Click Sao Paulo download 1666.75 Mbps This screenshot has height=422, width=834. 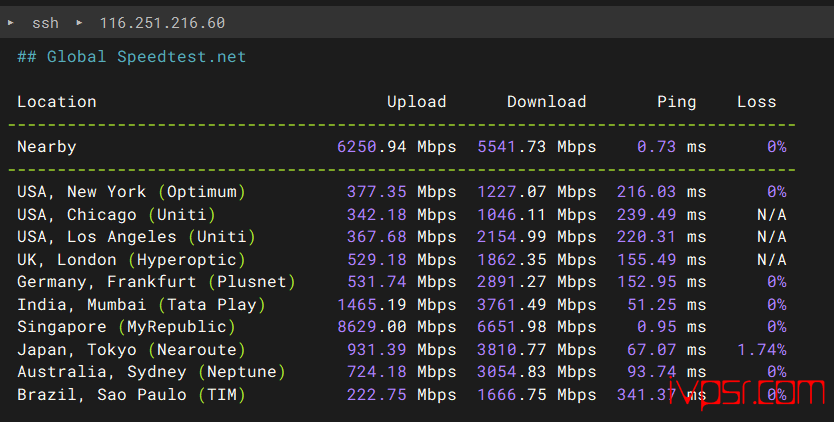(537, 395)
